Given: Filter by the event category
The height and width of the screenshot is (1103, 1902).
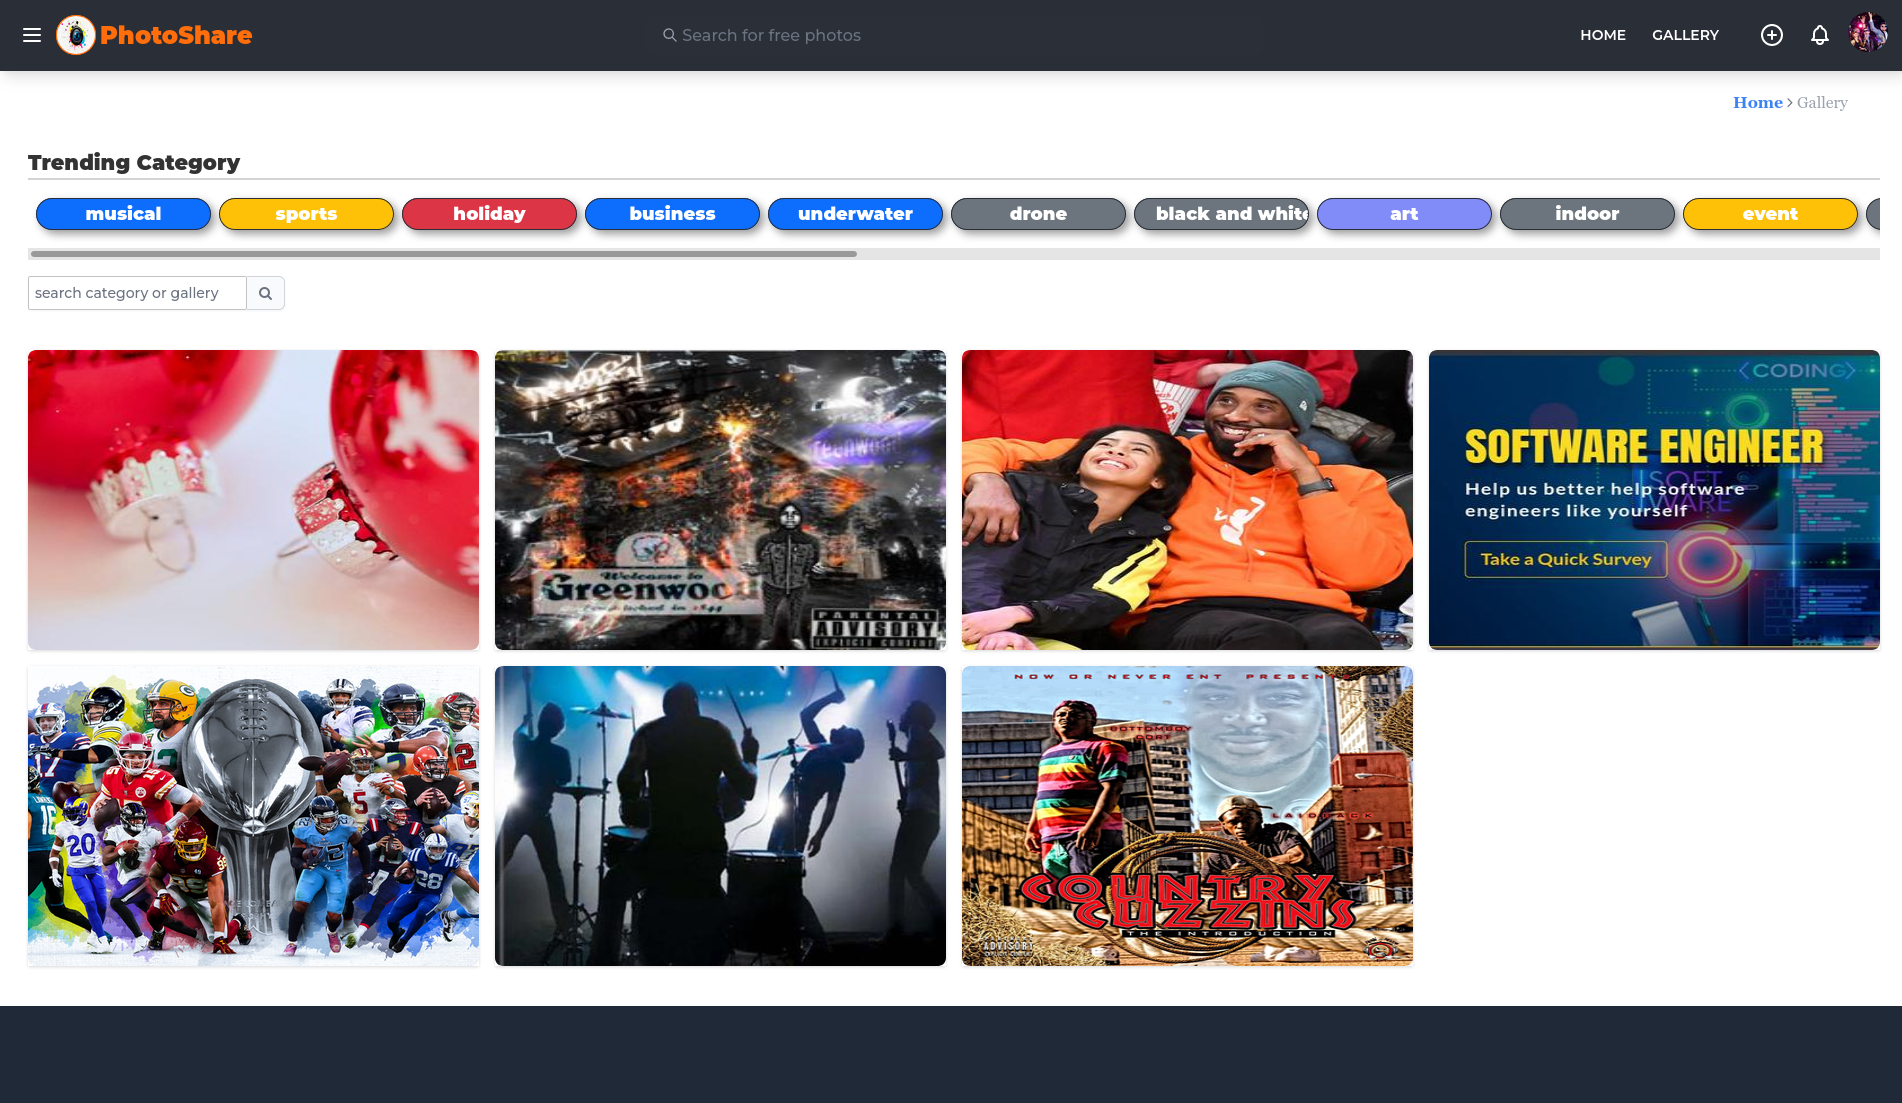Looking at the screenshot, I should (x=1770, y=214).
